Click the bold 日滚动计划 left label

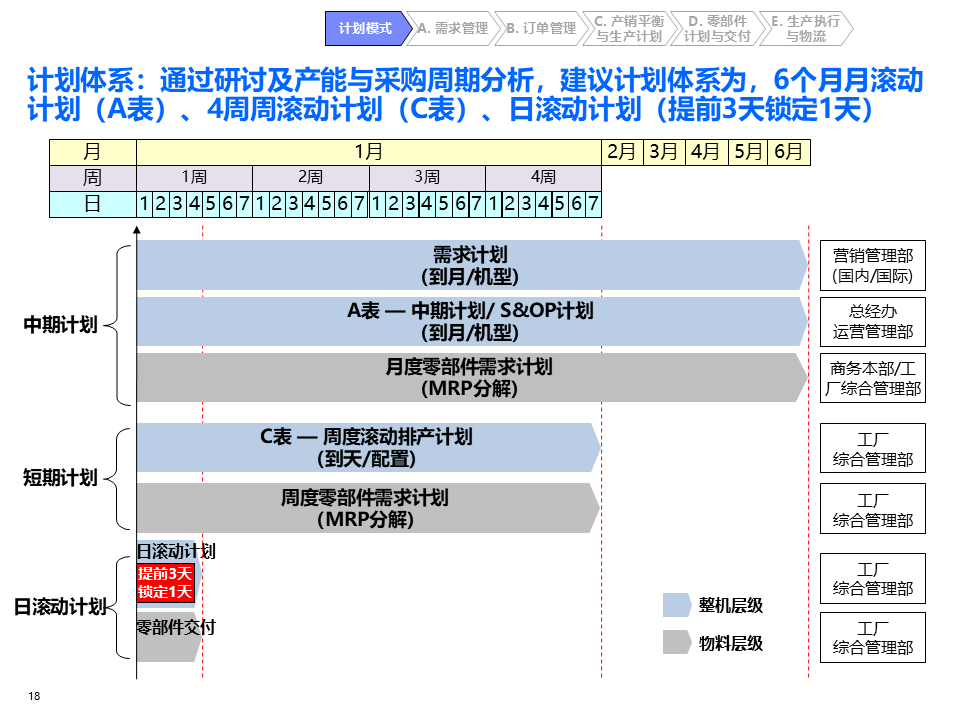tap(60, 607)
